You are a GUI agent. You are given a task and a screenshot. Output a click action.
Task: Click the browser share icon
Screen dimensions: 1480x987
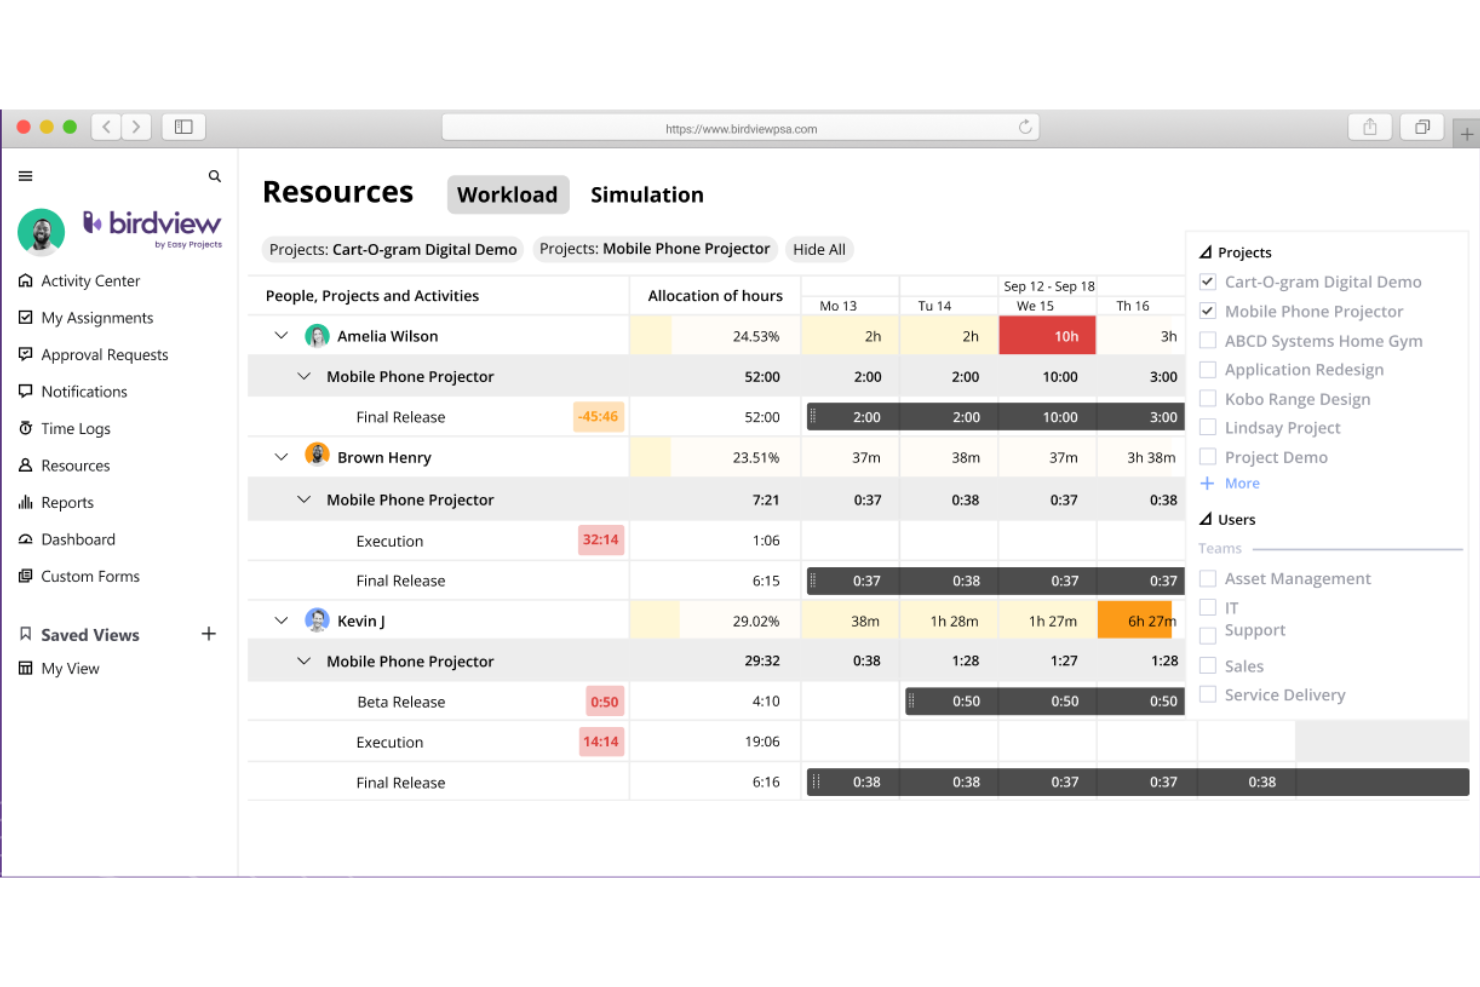tap(1369, 127)
